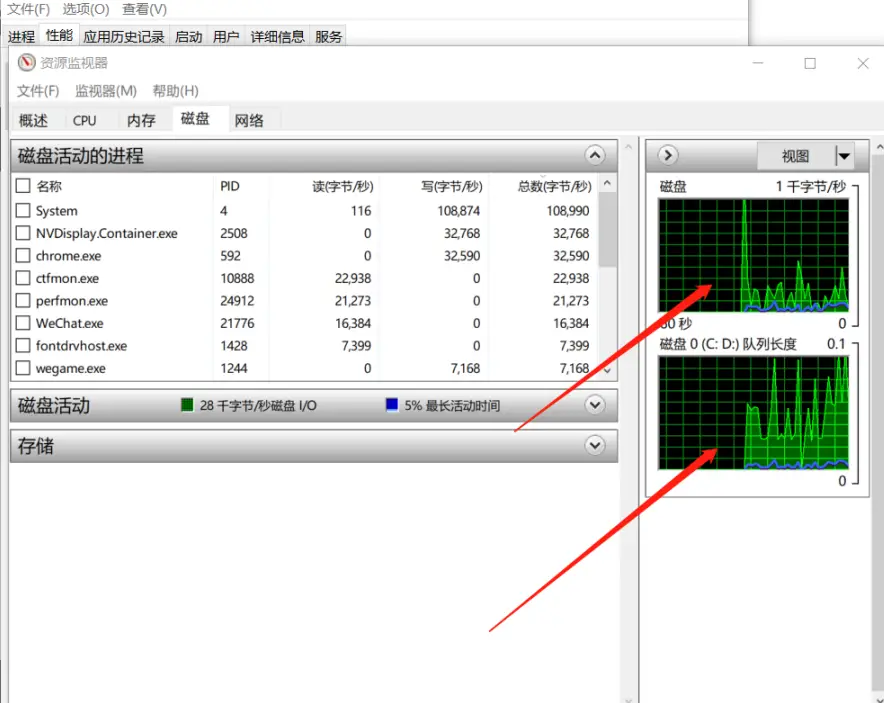Click the 视图 button
Screen dimensions: 884x703
click(795, 156)
